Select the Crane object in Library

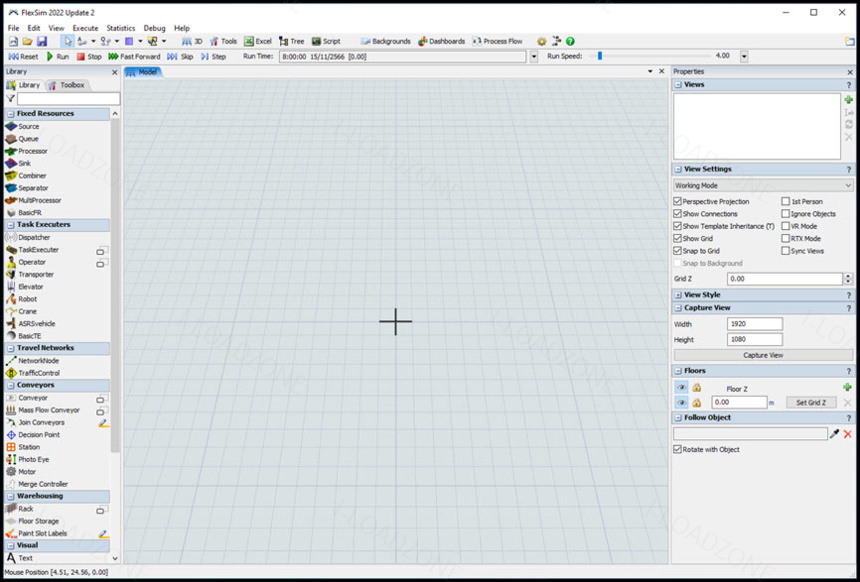(x=27, y=312)
